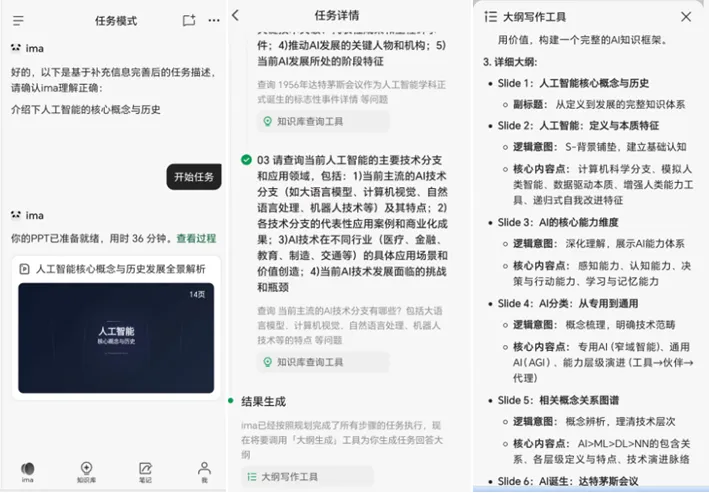Click the 任务详情 page title
Screen dimensions: 709x493
click(337, 15)
